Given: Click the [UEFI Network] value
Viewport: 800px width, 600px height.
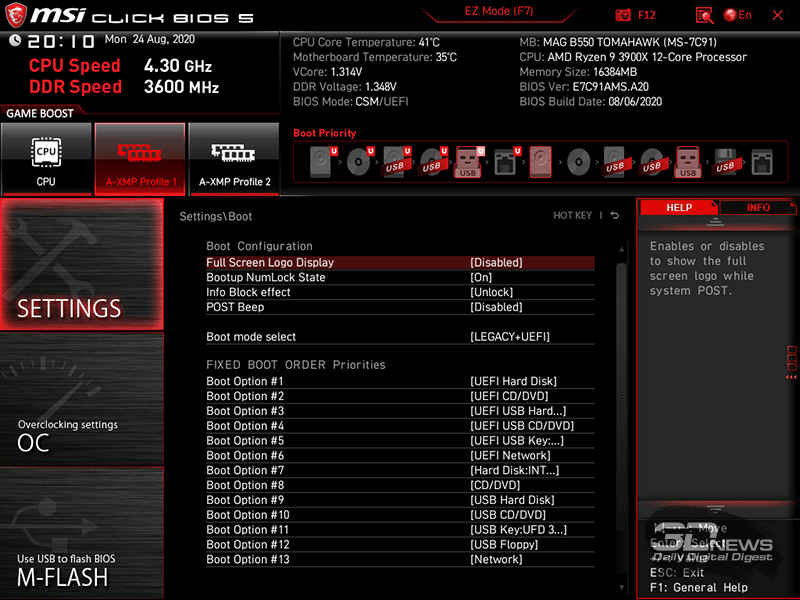Looking at the screenshot, I should pos(511,455).
